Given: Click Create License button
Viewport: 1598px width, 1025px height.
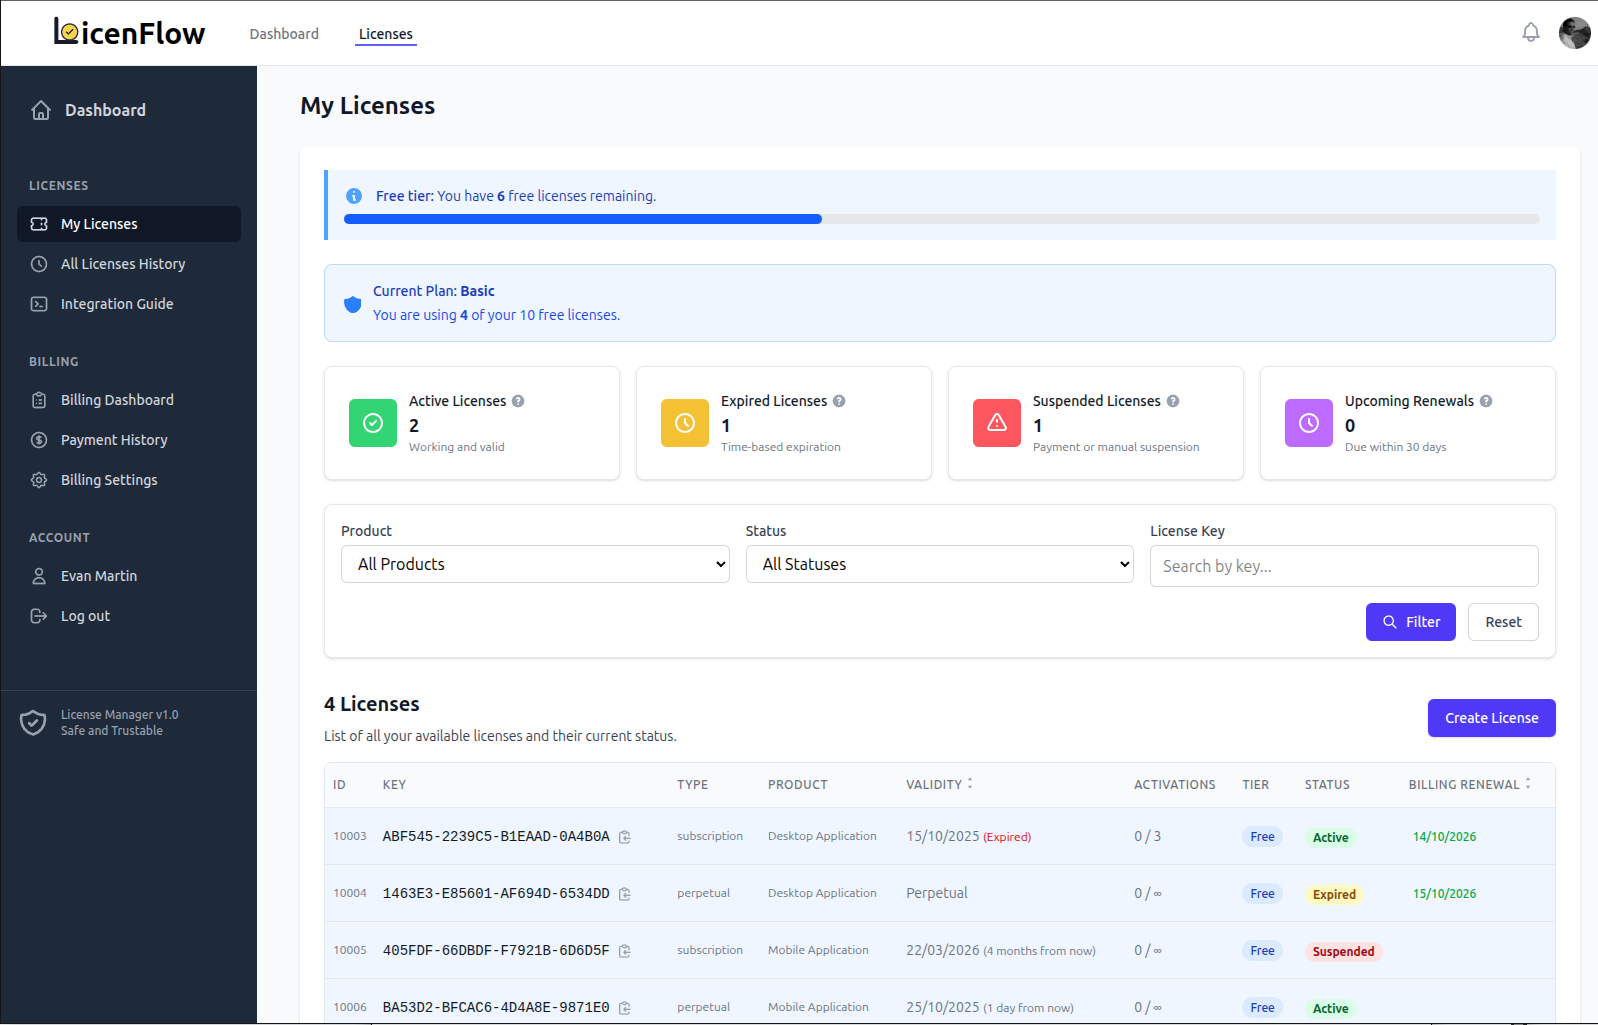Looking at the screenshot, I should (x=1491, y=718).
